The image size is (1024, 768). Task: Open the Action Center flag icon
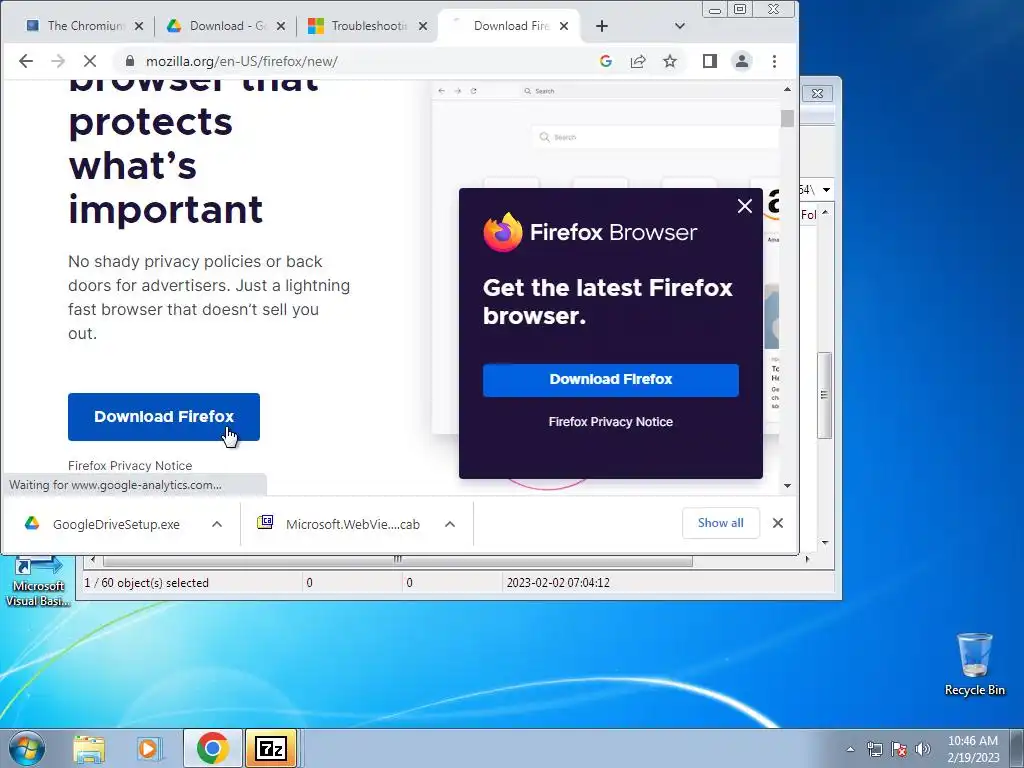pos(899,749)
